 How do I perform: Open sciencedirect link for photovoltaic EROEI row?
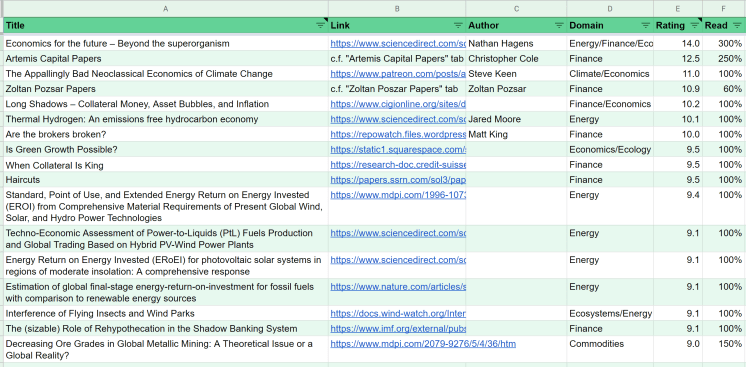click(x=398, y=260)
